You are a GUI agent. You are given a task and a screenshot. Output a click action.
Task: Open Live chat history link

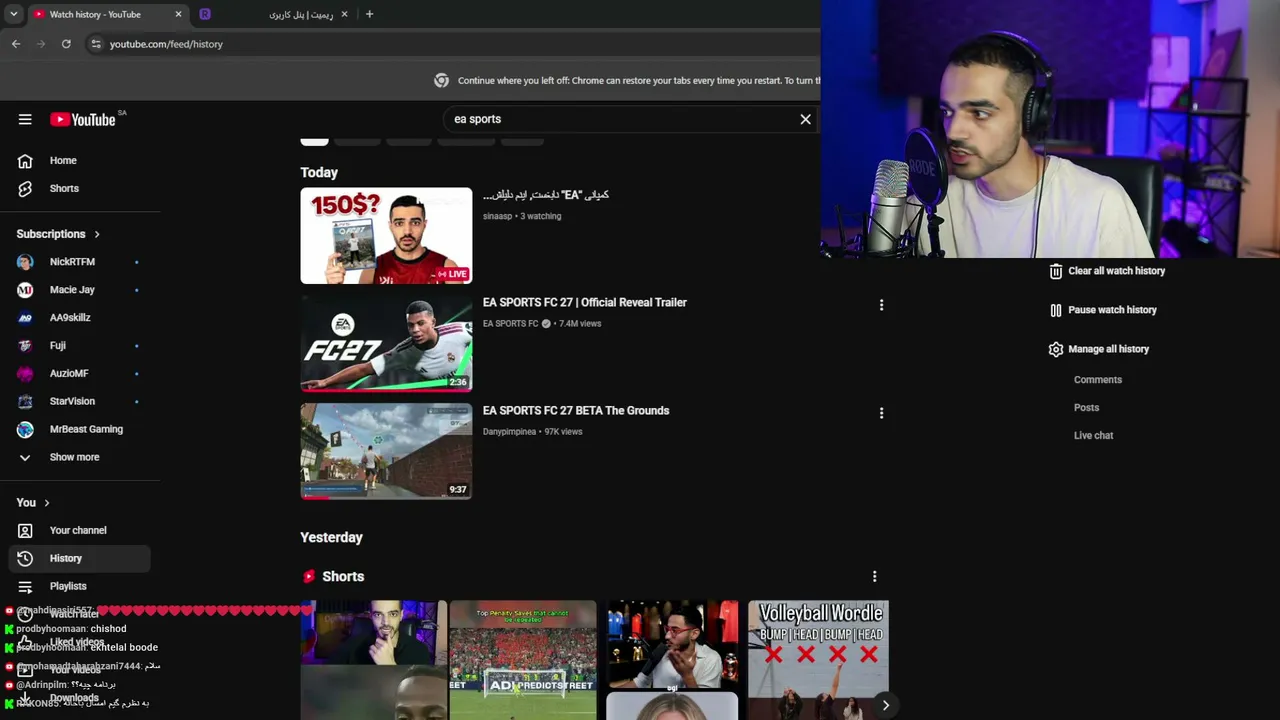pyautogui.click(x=1093, y=436)
